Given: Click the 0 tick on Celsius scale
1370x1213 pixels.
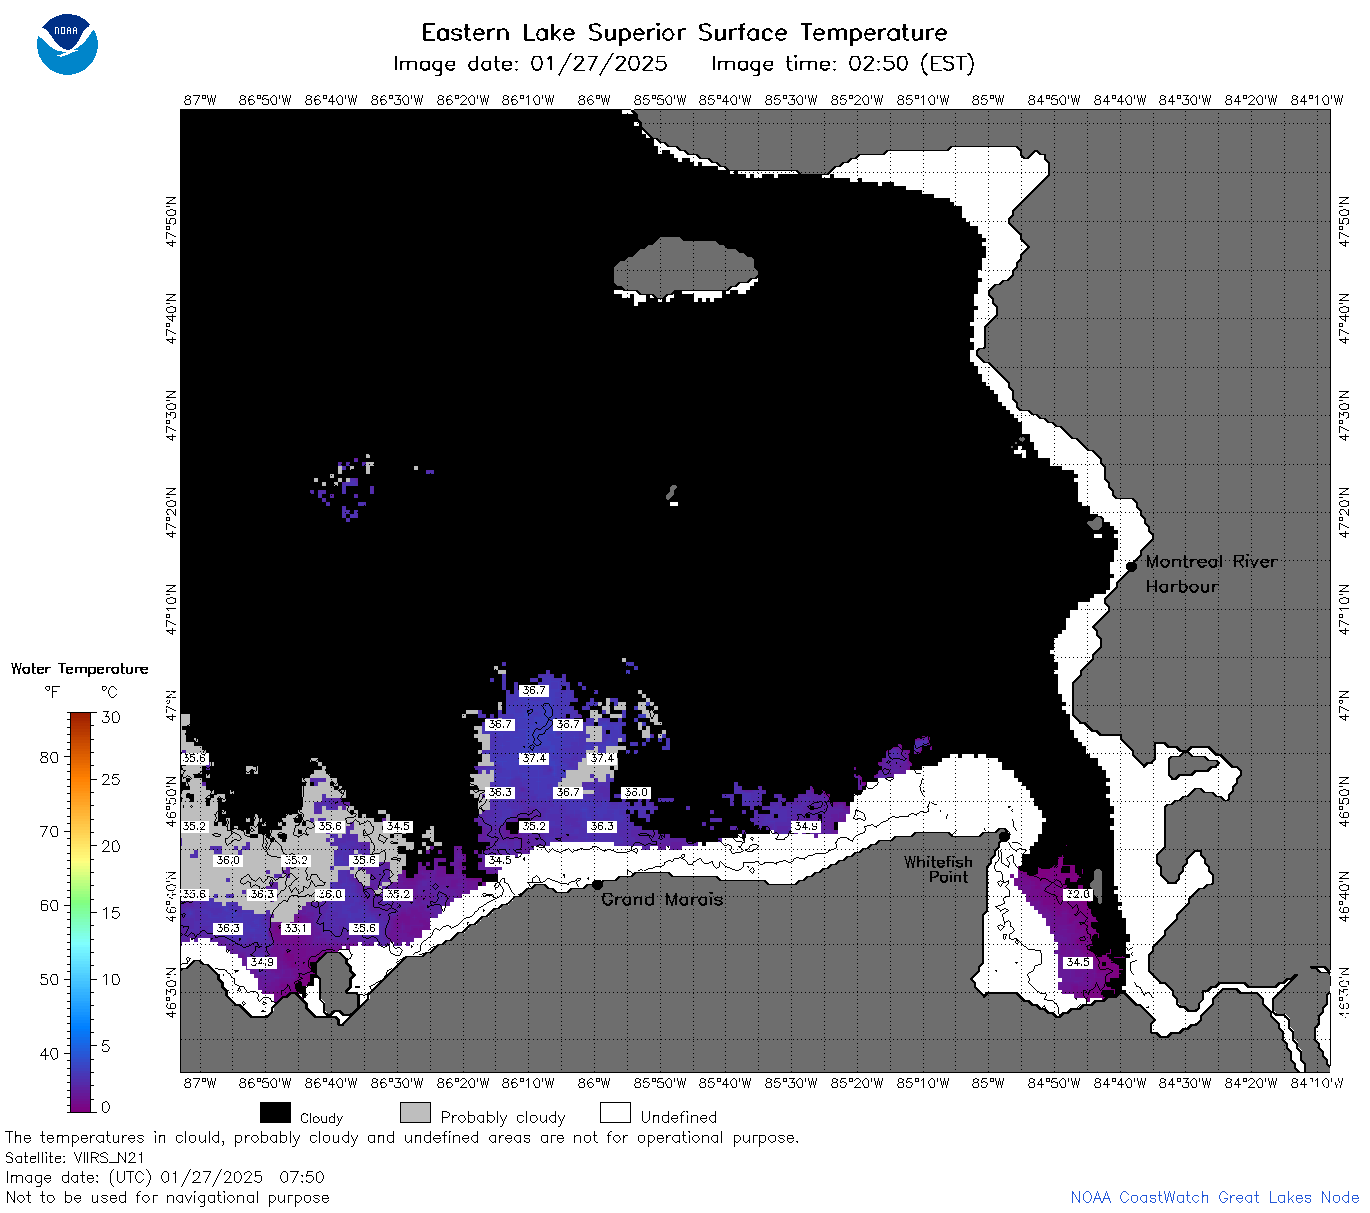Looking at the screenshot, I should (x=106, y=1107).
